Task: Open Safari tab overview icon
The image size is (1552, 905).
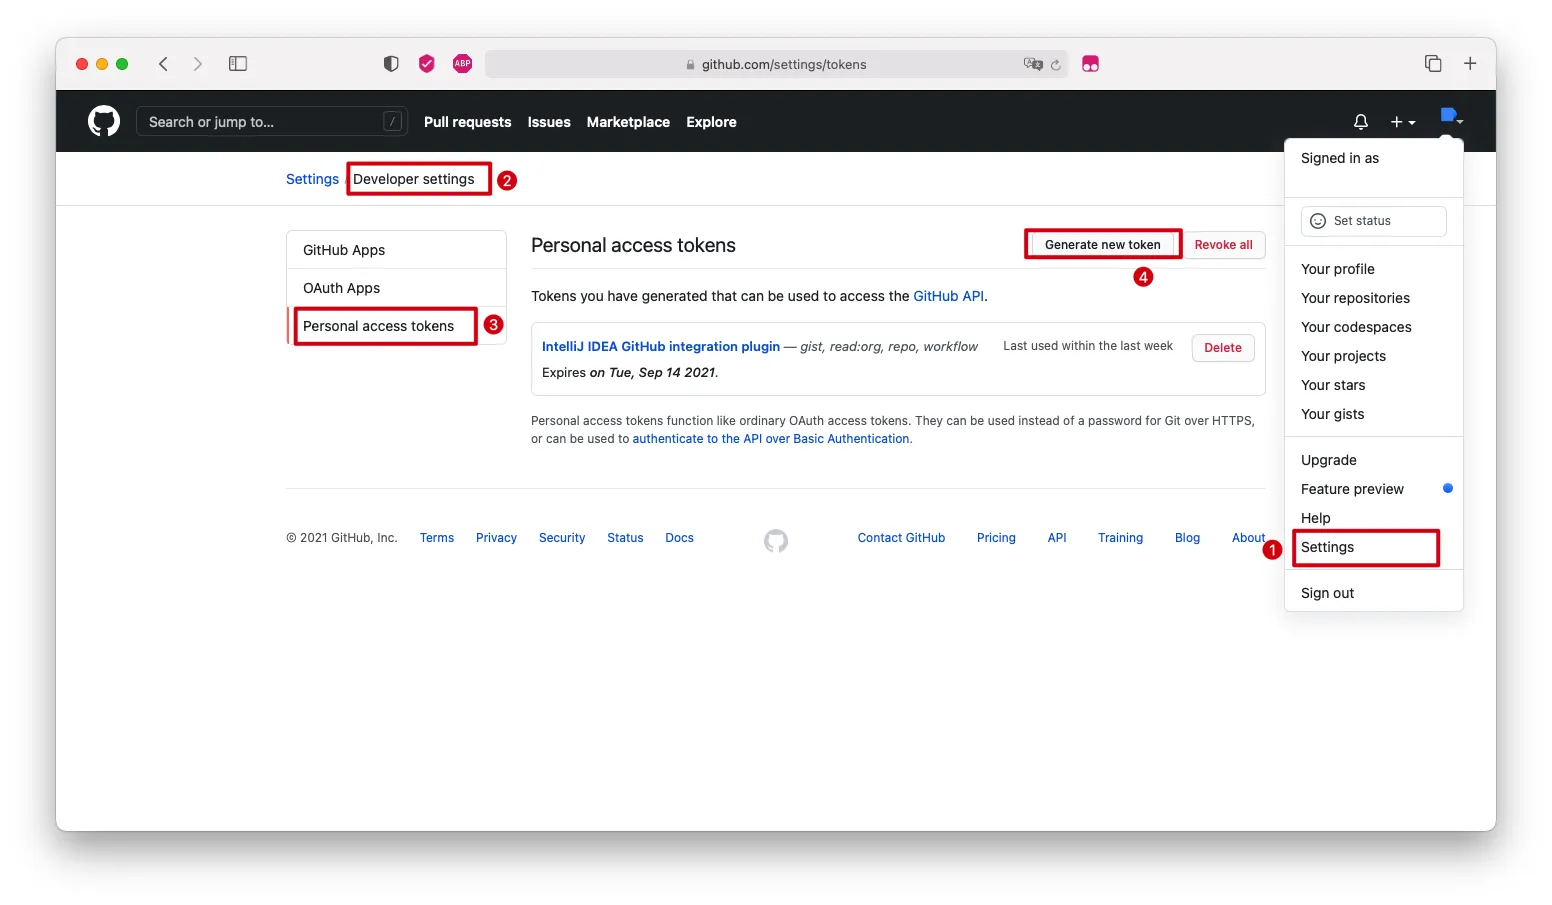Action: 1433,64
